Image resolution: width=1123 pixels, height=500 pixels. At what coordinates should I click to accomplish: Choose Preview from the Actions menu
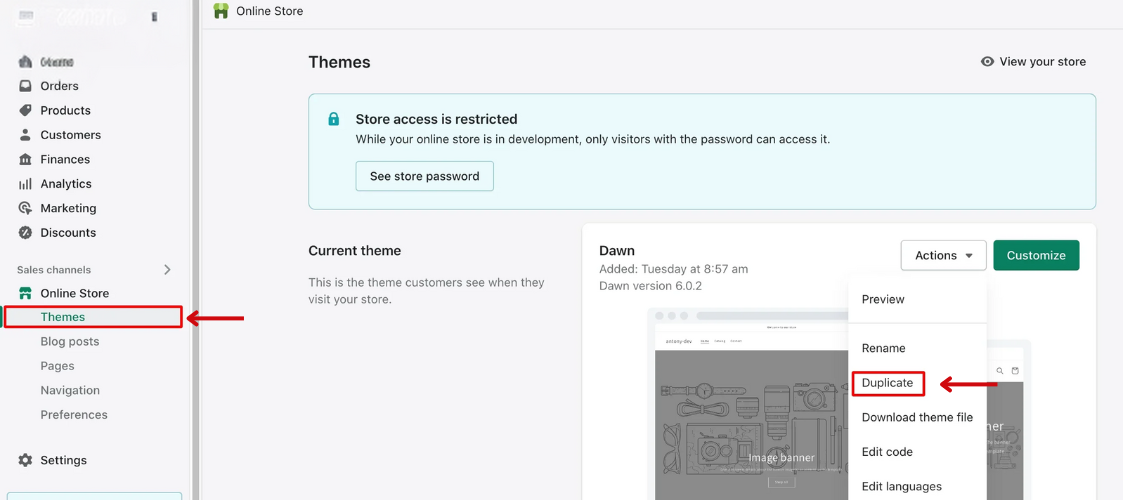(883, 299)
